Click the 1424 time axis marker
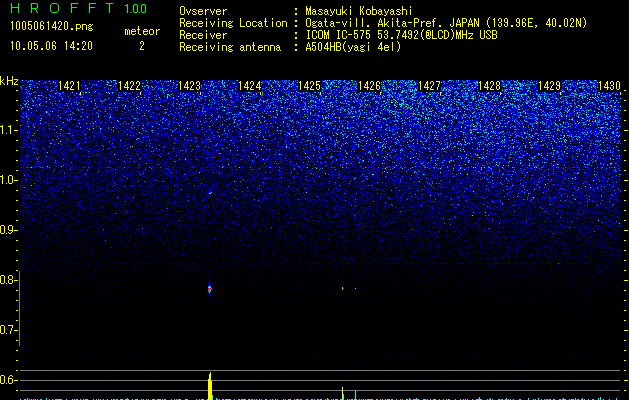 click(x=250, y=86)
